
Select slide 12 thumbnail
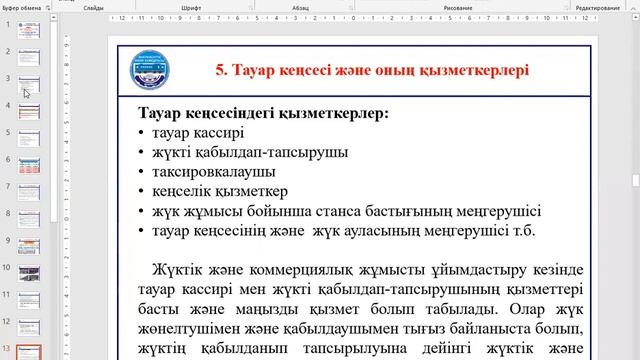coord(29,327)
